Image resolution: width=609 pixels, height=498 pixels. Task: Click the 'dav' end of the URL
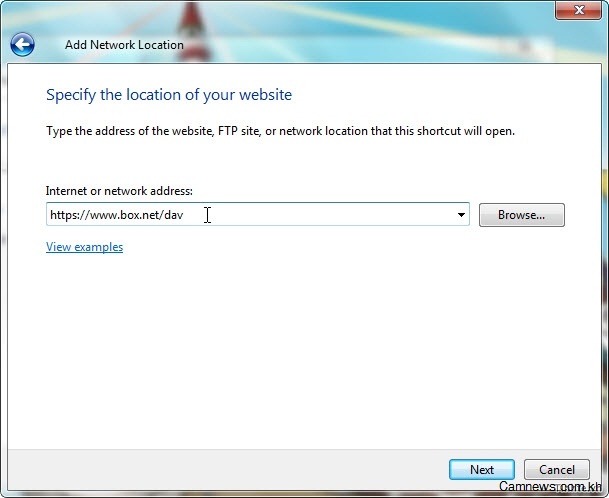point(173,215)
